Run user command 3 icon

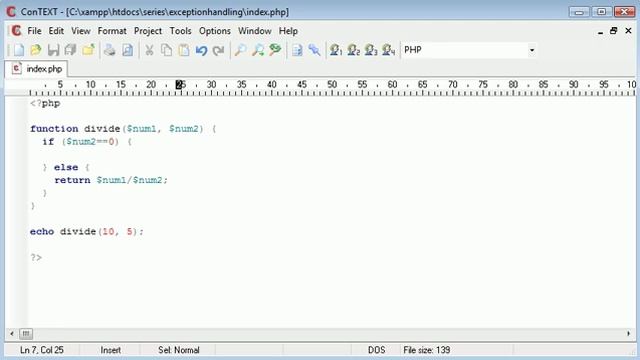[x=371, y=50]
